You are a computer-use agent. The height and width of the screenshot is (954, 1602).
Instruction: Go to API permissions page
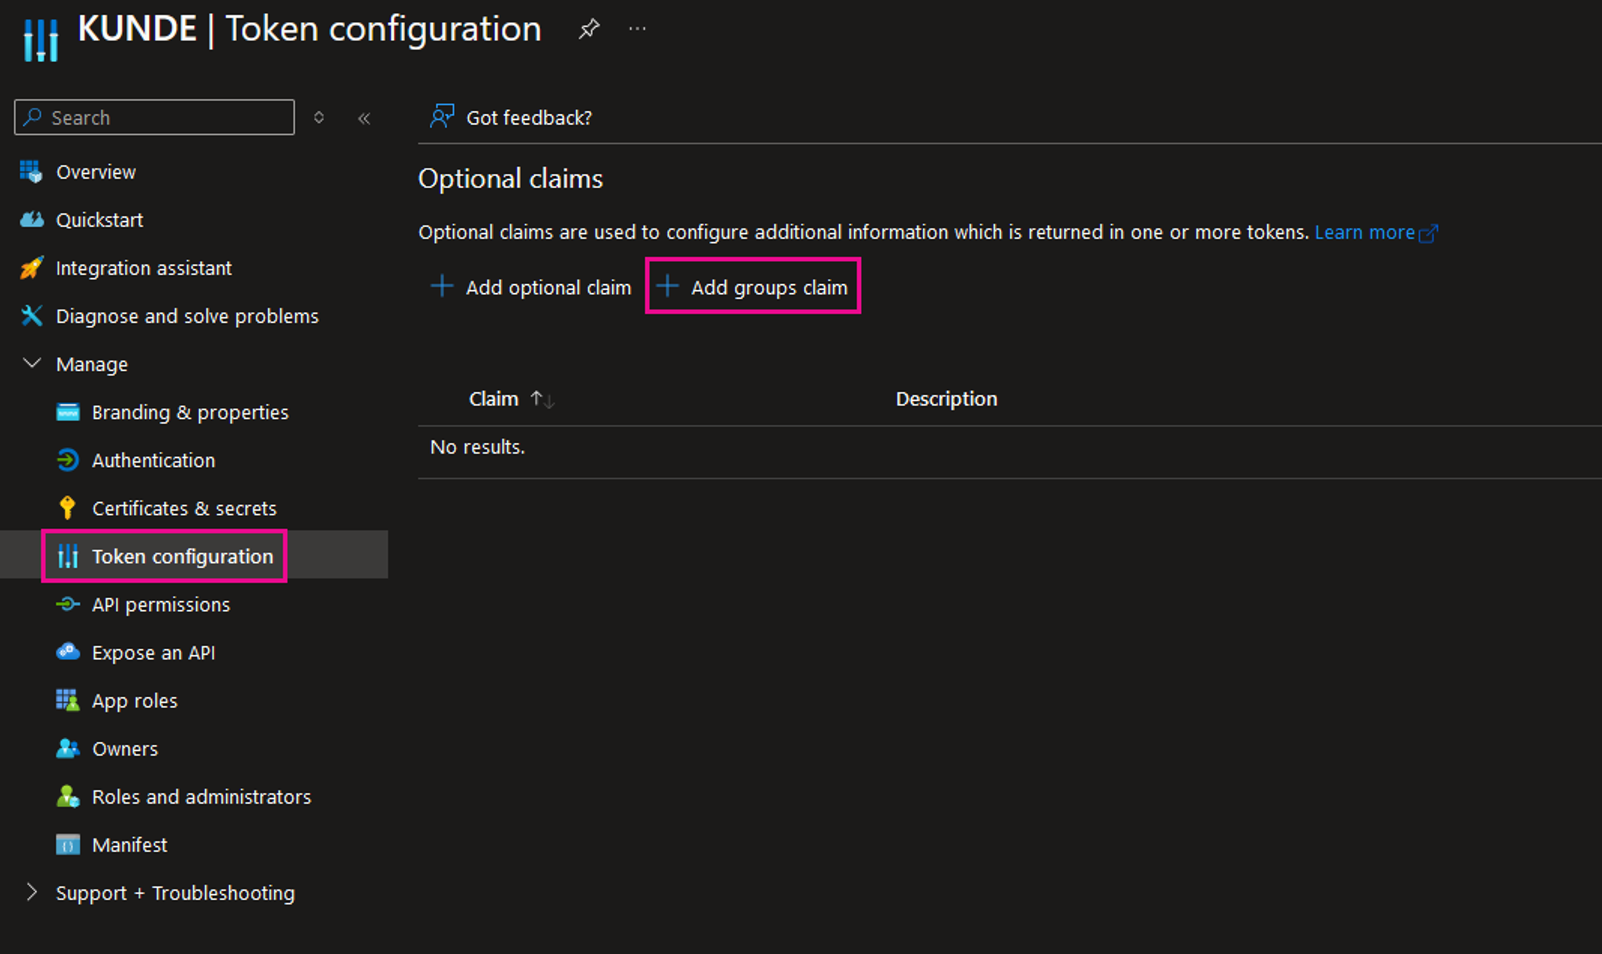click(160, 605)
